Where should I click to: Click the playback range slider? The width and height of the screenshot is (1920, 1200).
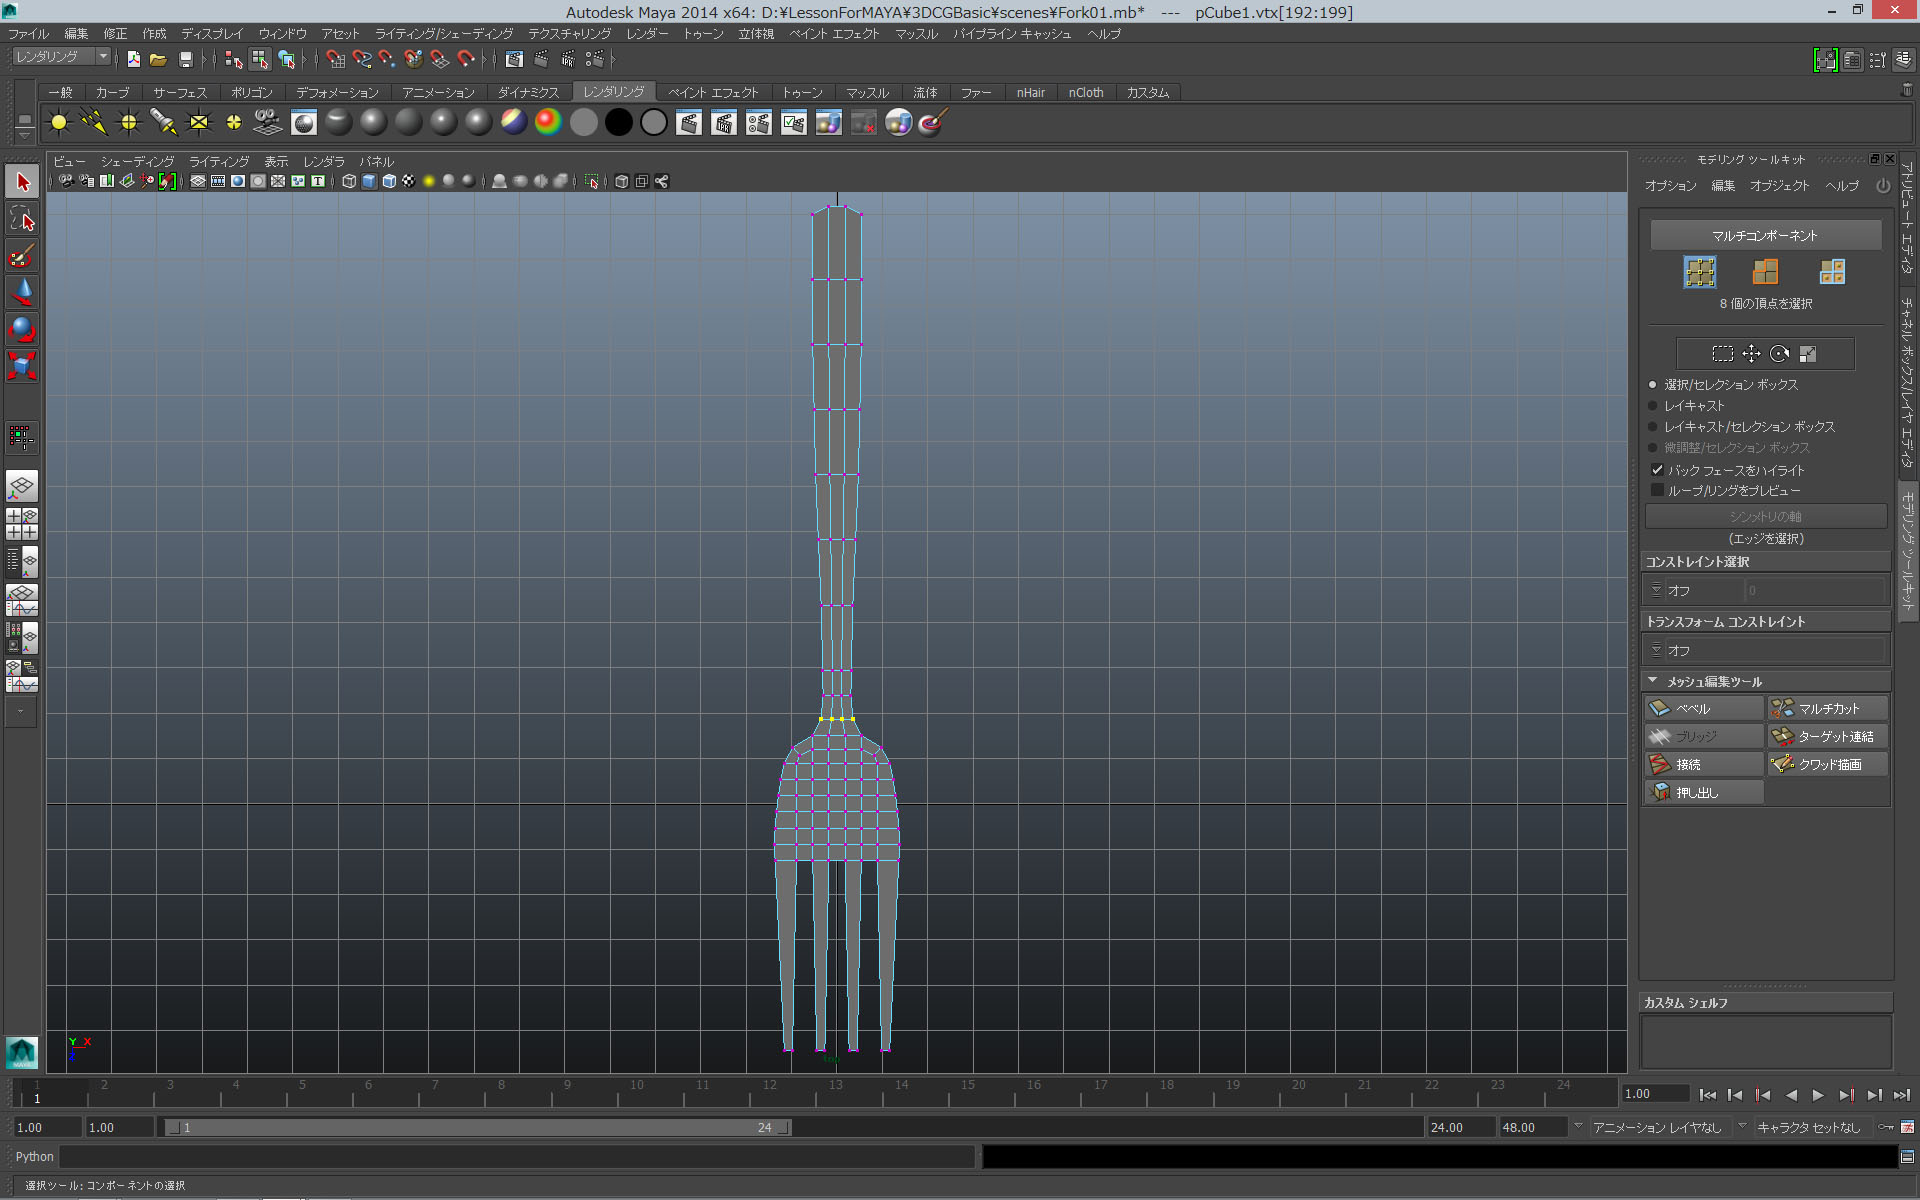pos(475,1127)
